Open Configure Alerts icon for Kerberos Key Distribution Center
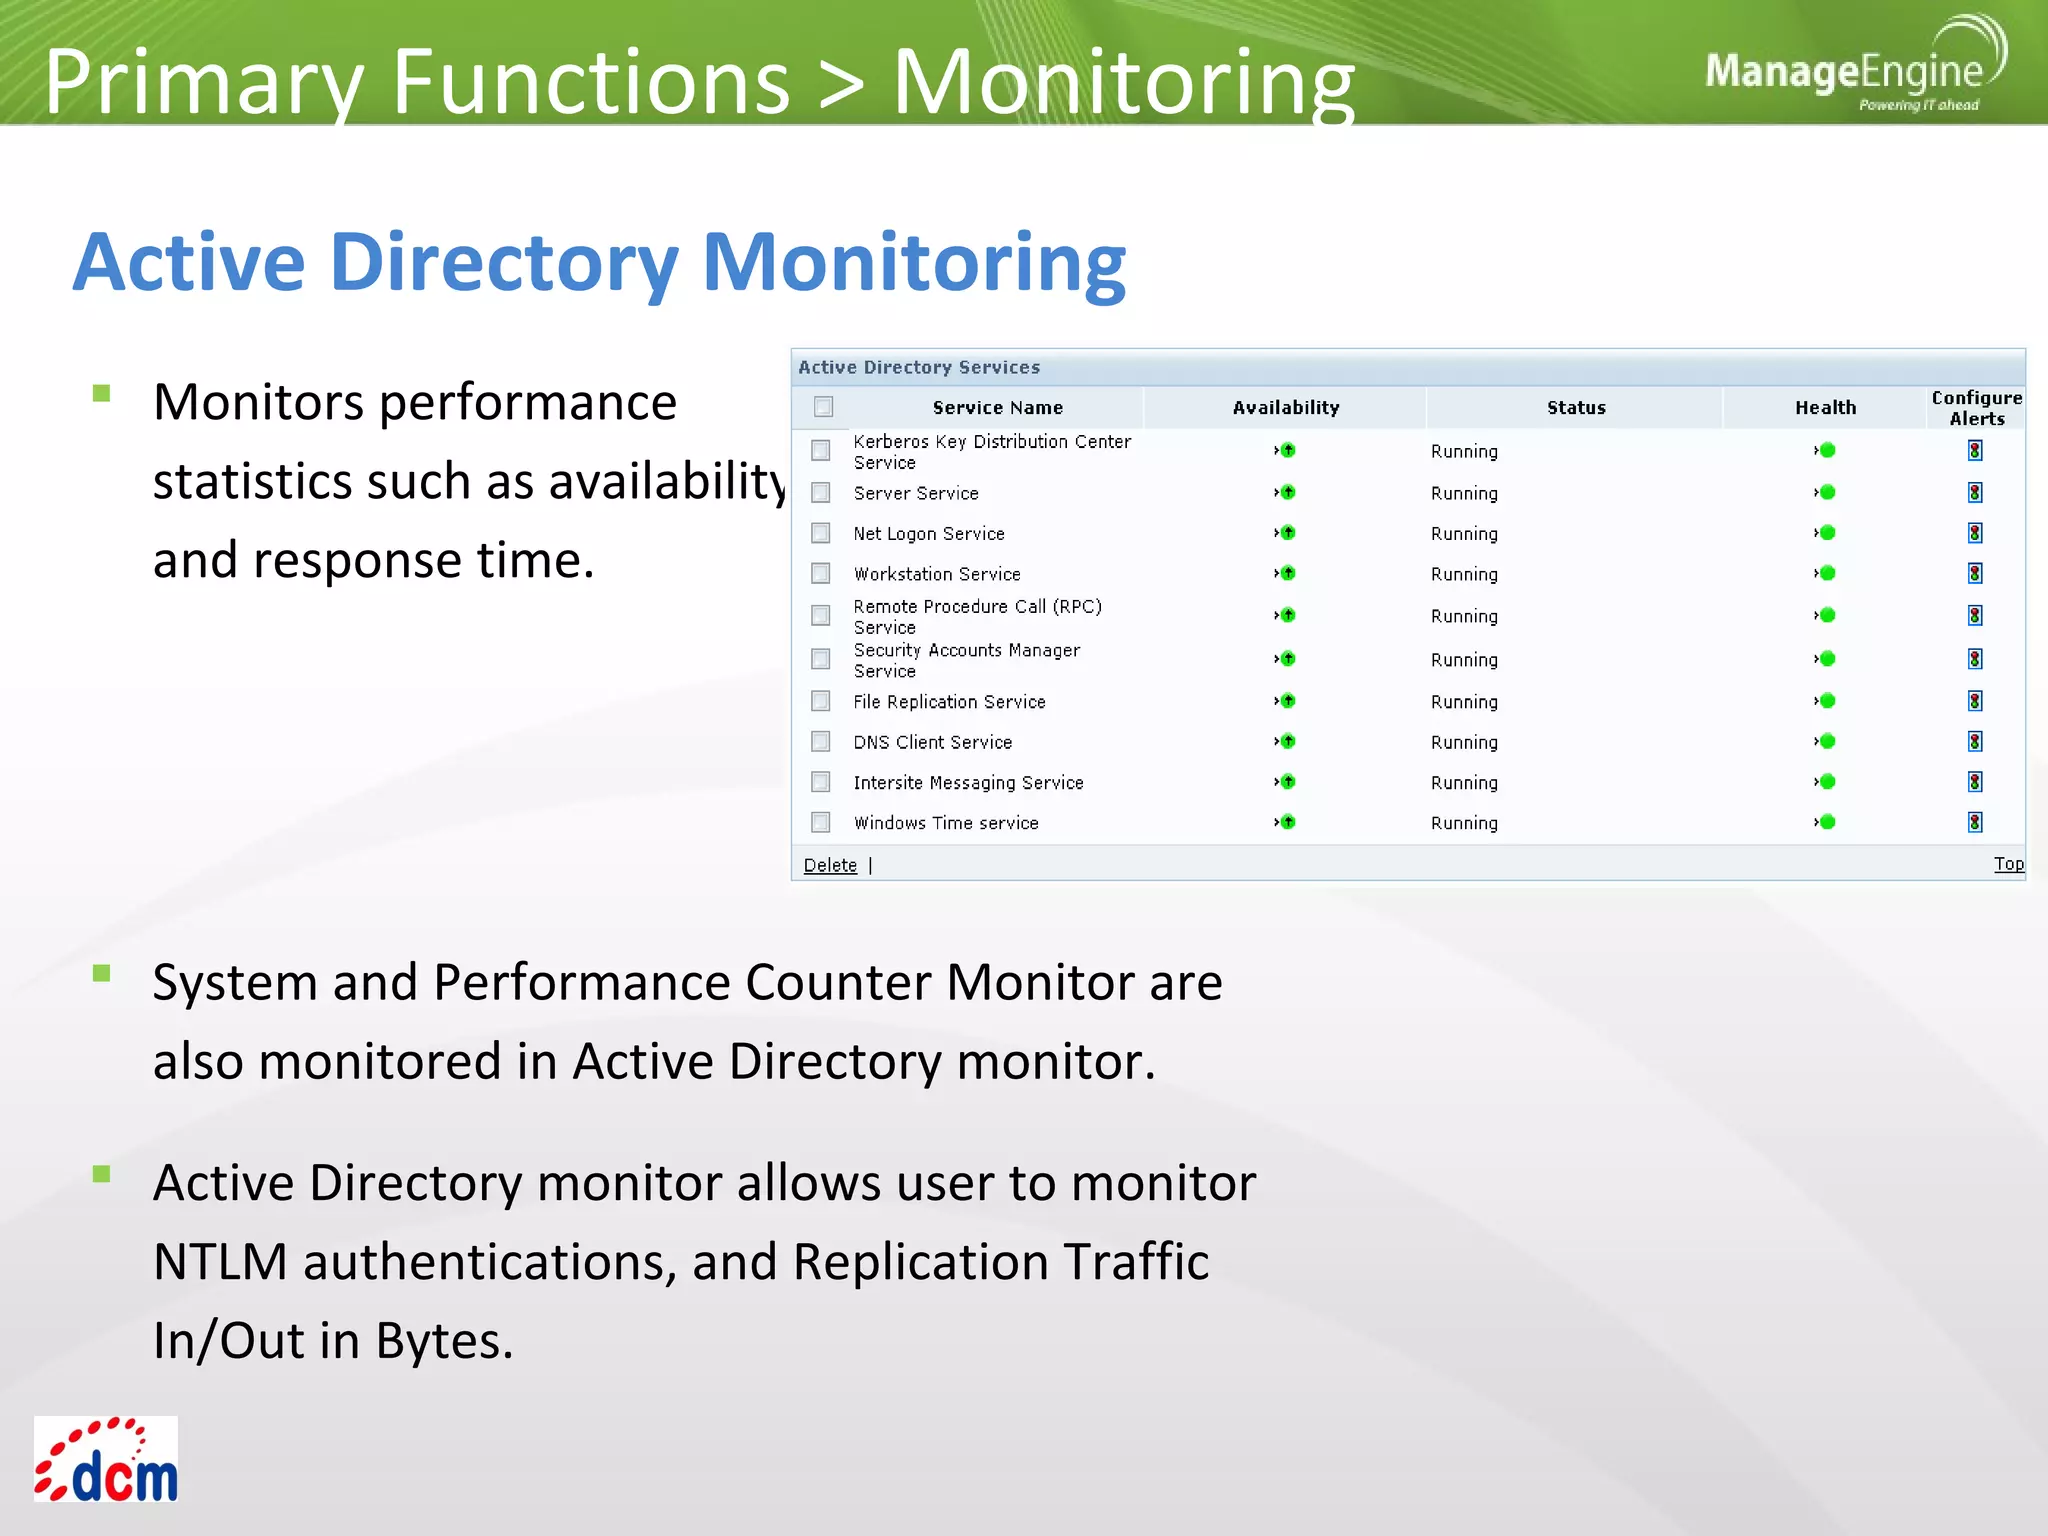 click(1975, 451)
